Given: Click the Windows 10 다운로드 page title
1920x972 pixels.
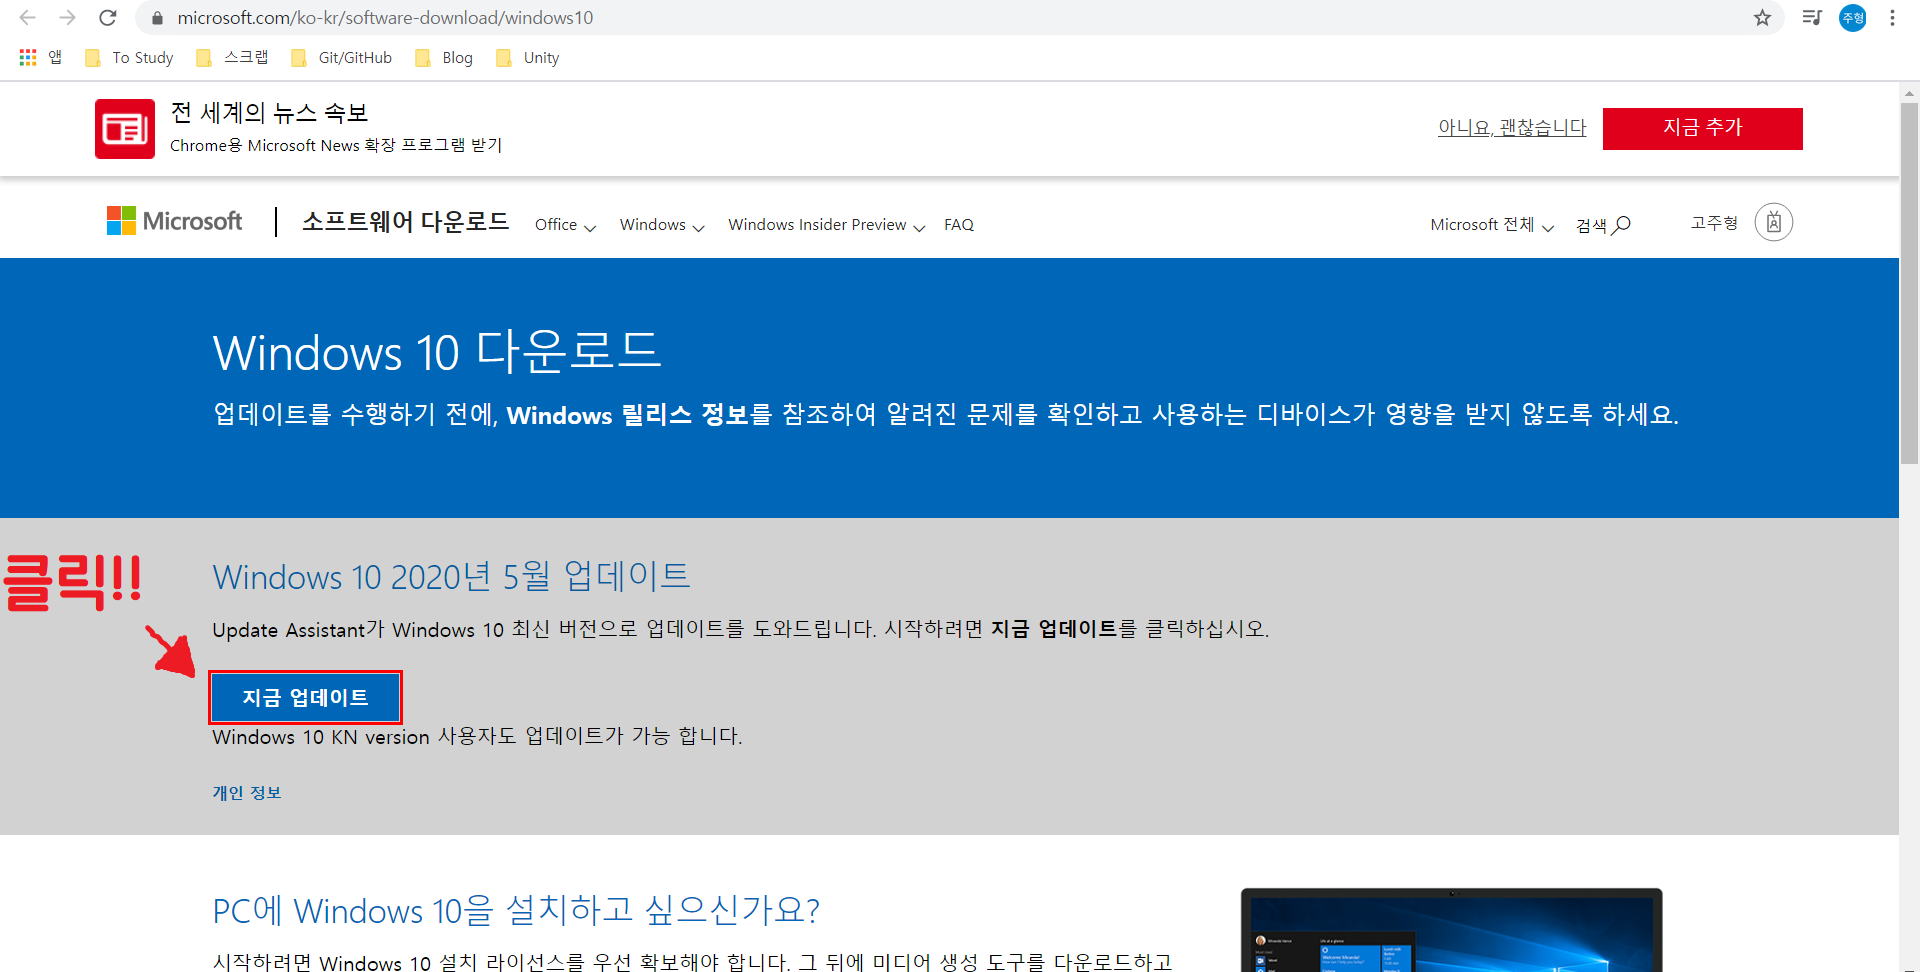Looking at the screenshot, I should coord(437,352).
